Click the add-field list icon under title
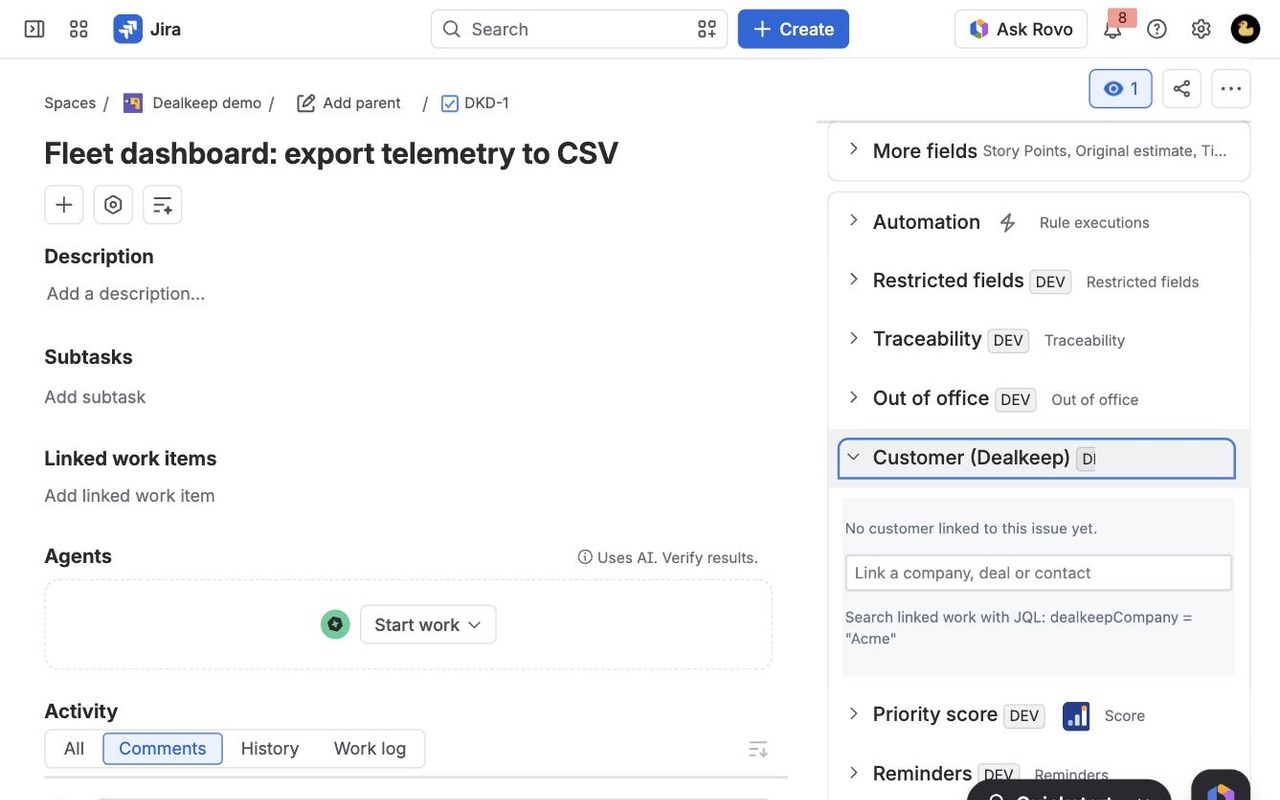 [162, 205]
